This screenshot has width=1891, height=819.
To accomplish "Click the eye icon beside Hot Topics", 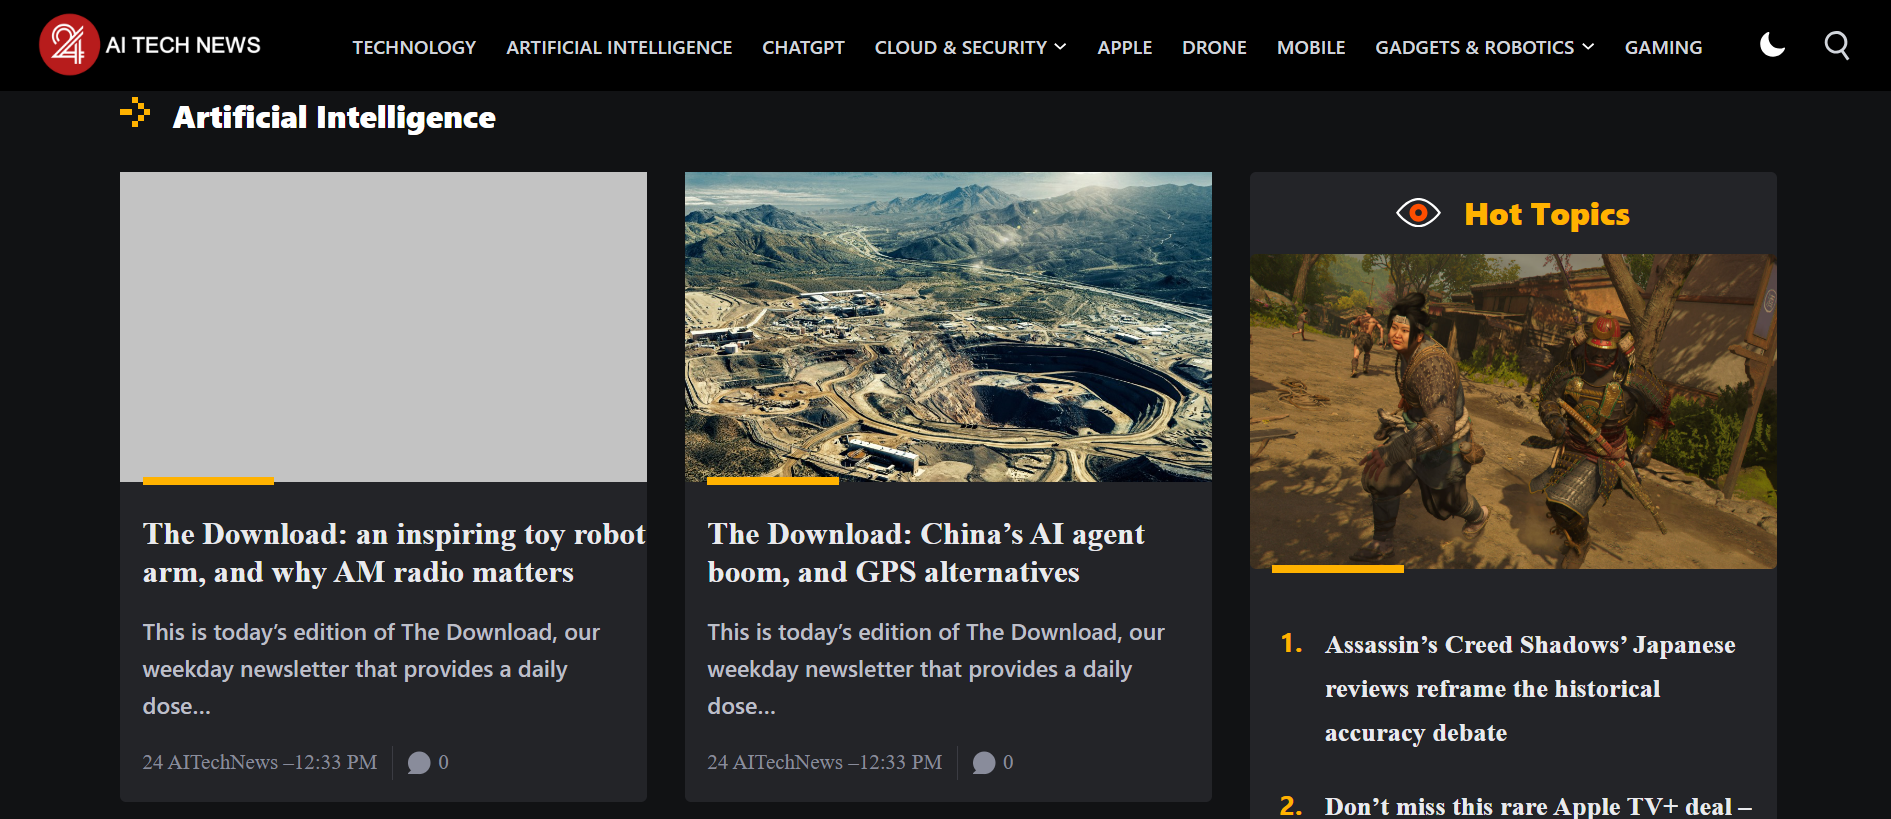I will coord(1418,213).
